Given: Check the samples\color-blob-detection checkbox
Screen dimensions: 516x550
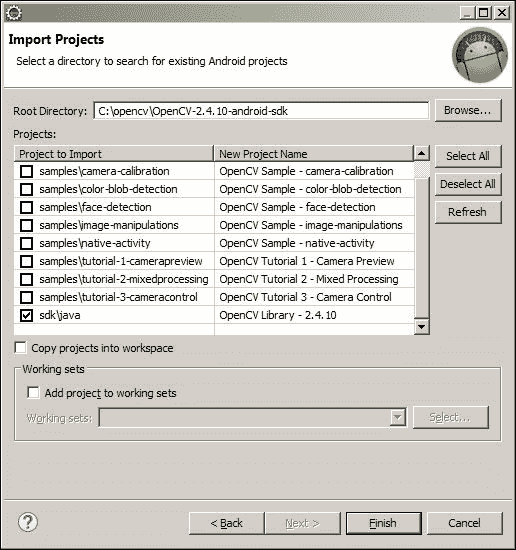Looking at the screenshot, I should [26, 189].
